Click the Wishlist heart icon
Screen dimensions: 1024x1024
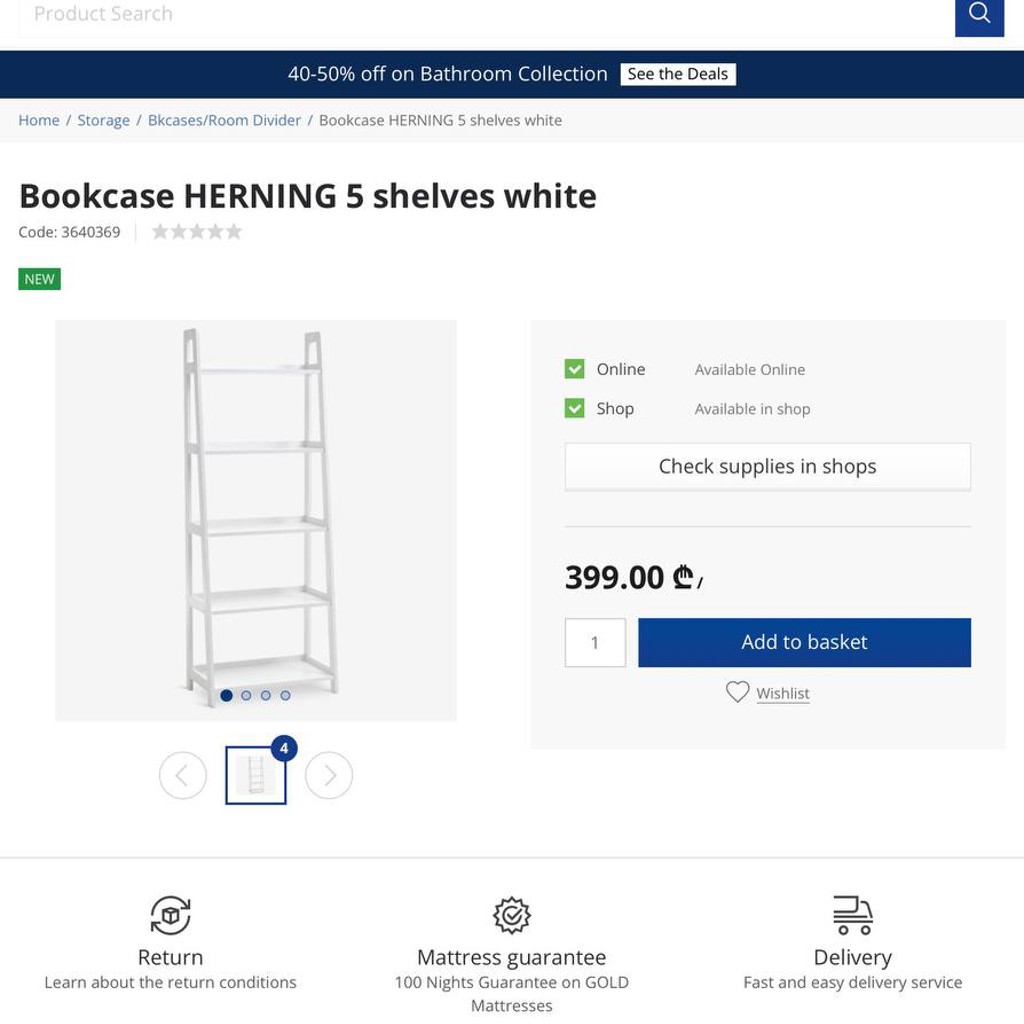737,692
